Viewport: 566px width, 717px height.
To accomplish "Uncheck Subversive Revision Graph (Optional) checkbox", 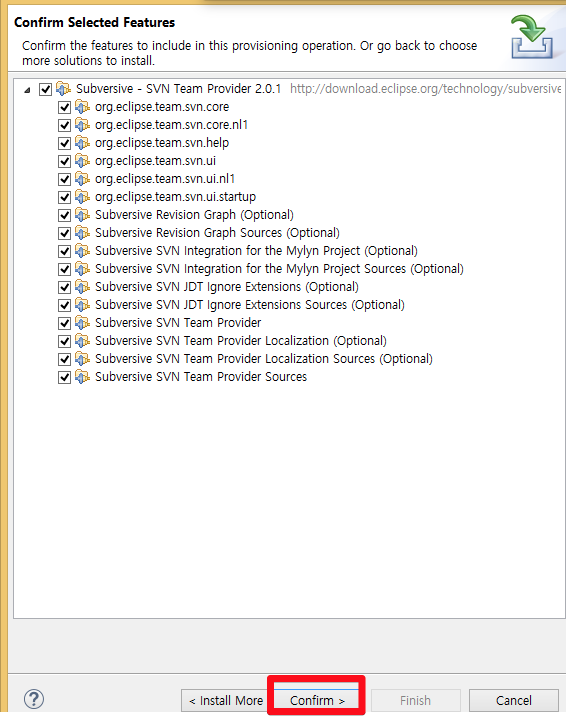I will pos(64,215).
